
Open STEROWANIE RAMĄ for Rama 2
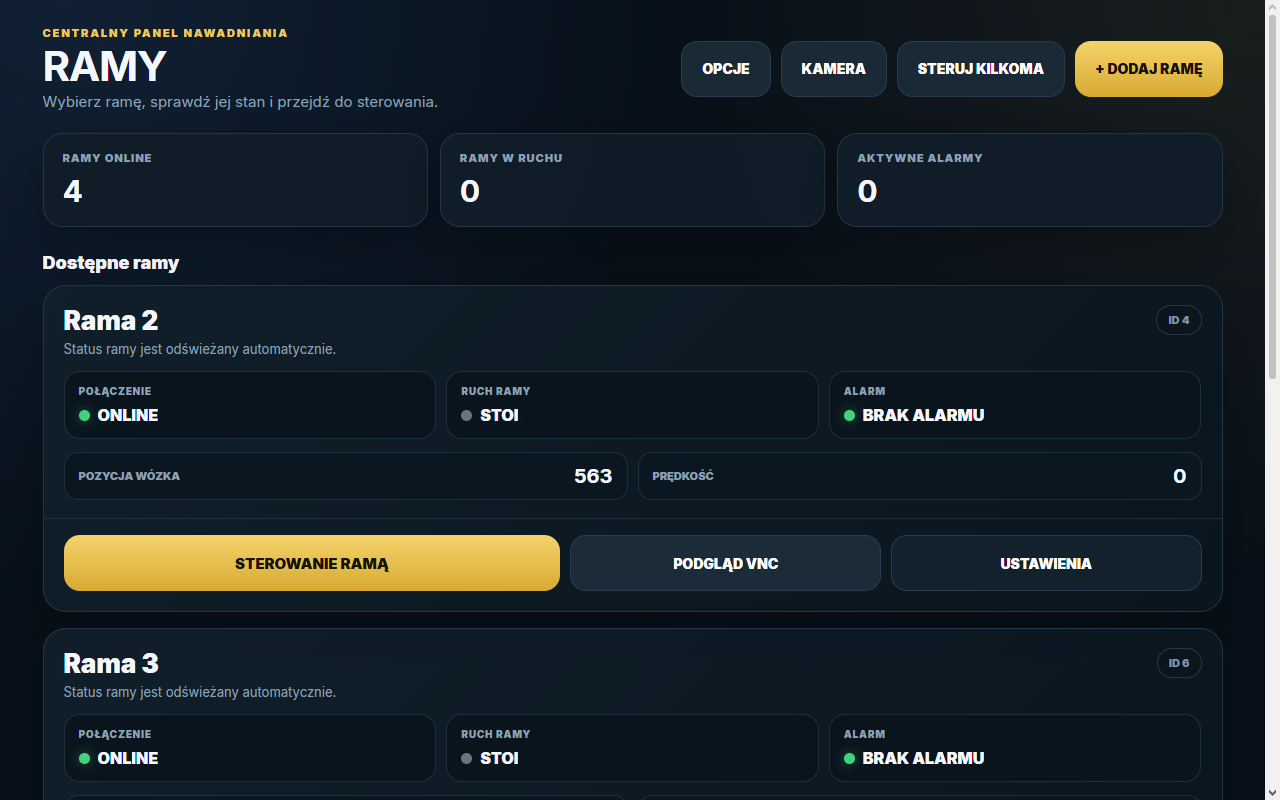(x=312, y=563)
